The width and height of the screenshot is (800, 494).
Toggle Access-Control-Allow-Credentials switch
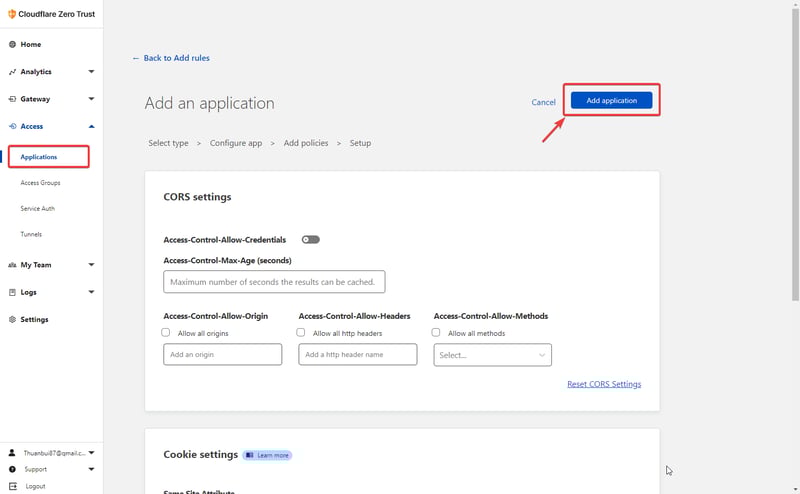310,240
